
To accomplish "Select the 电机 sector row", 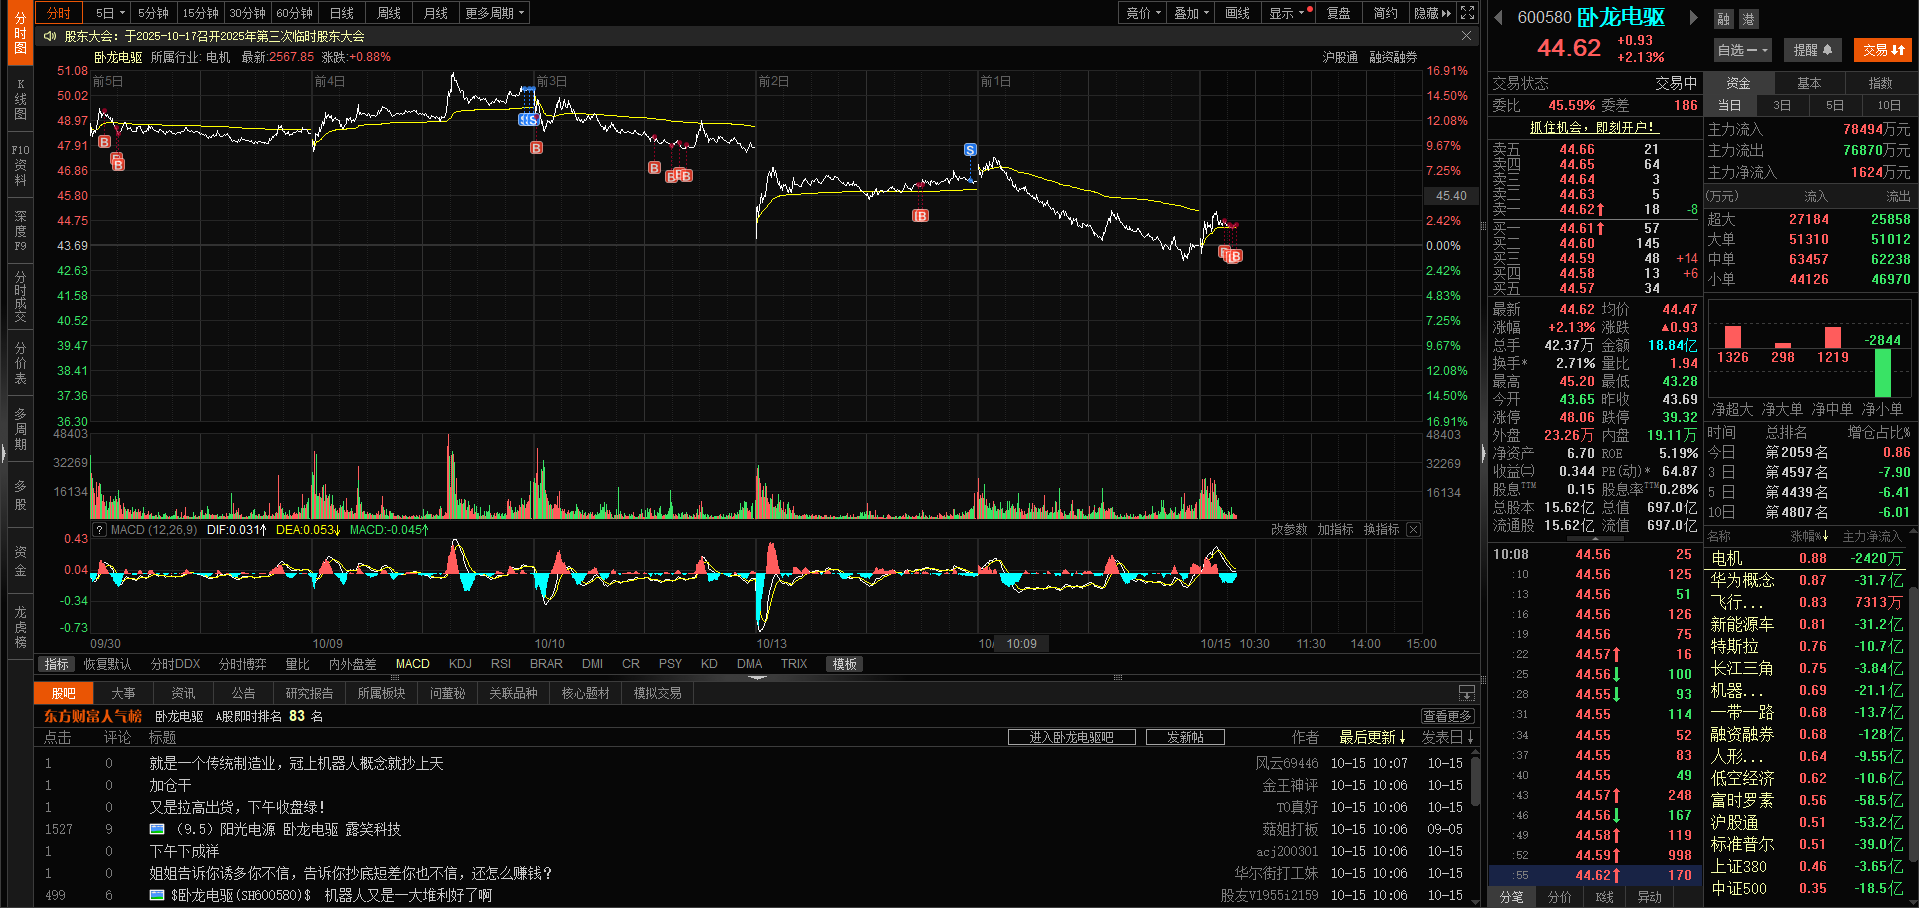I will [1807, 558].
